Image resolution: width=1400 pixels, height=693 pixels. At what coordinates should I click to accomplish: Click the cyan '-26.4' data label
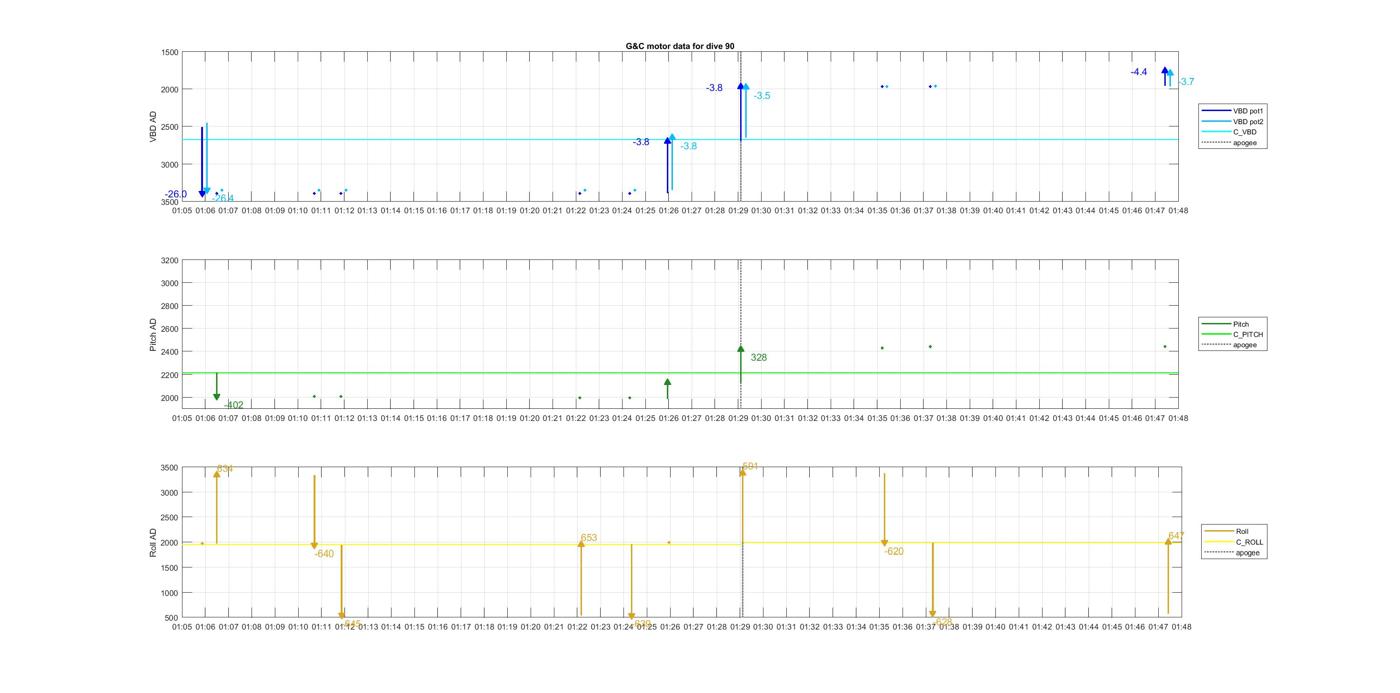pos(223,199)
